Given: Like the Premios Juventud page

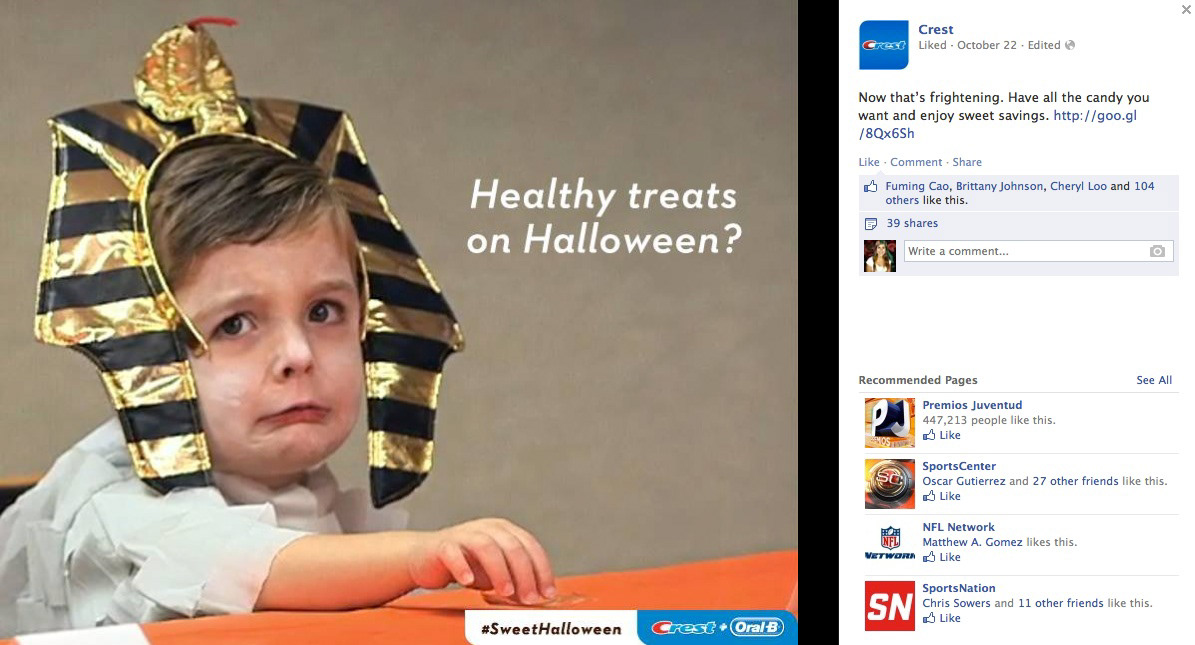Looking at the screenshot, I should coord(942,435).
